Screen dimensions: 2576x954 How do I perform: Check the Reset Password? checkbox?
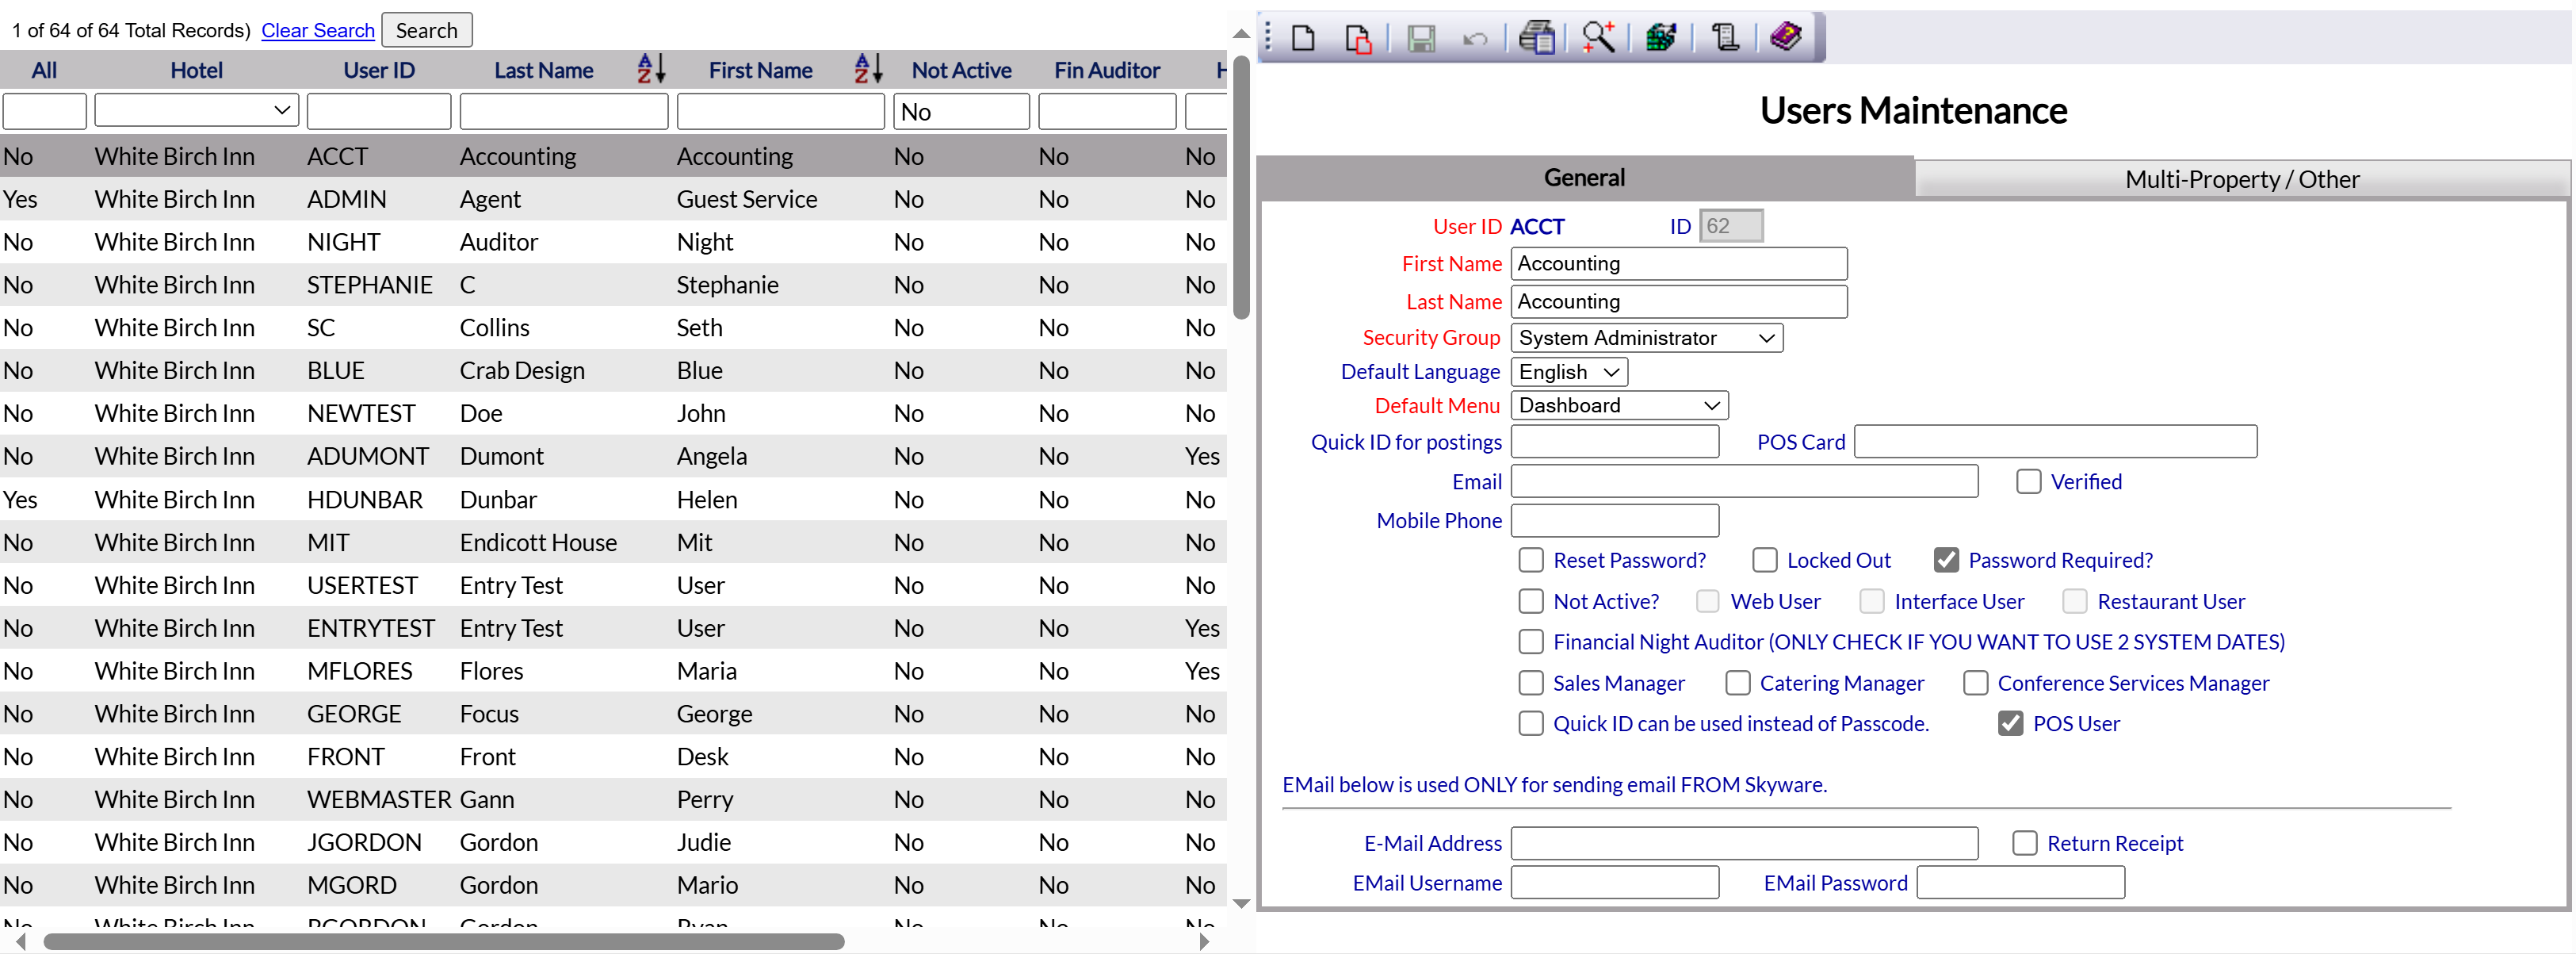1531,560
